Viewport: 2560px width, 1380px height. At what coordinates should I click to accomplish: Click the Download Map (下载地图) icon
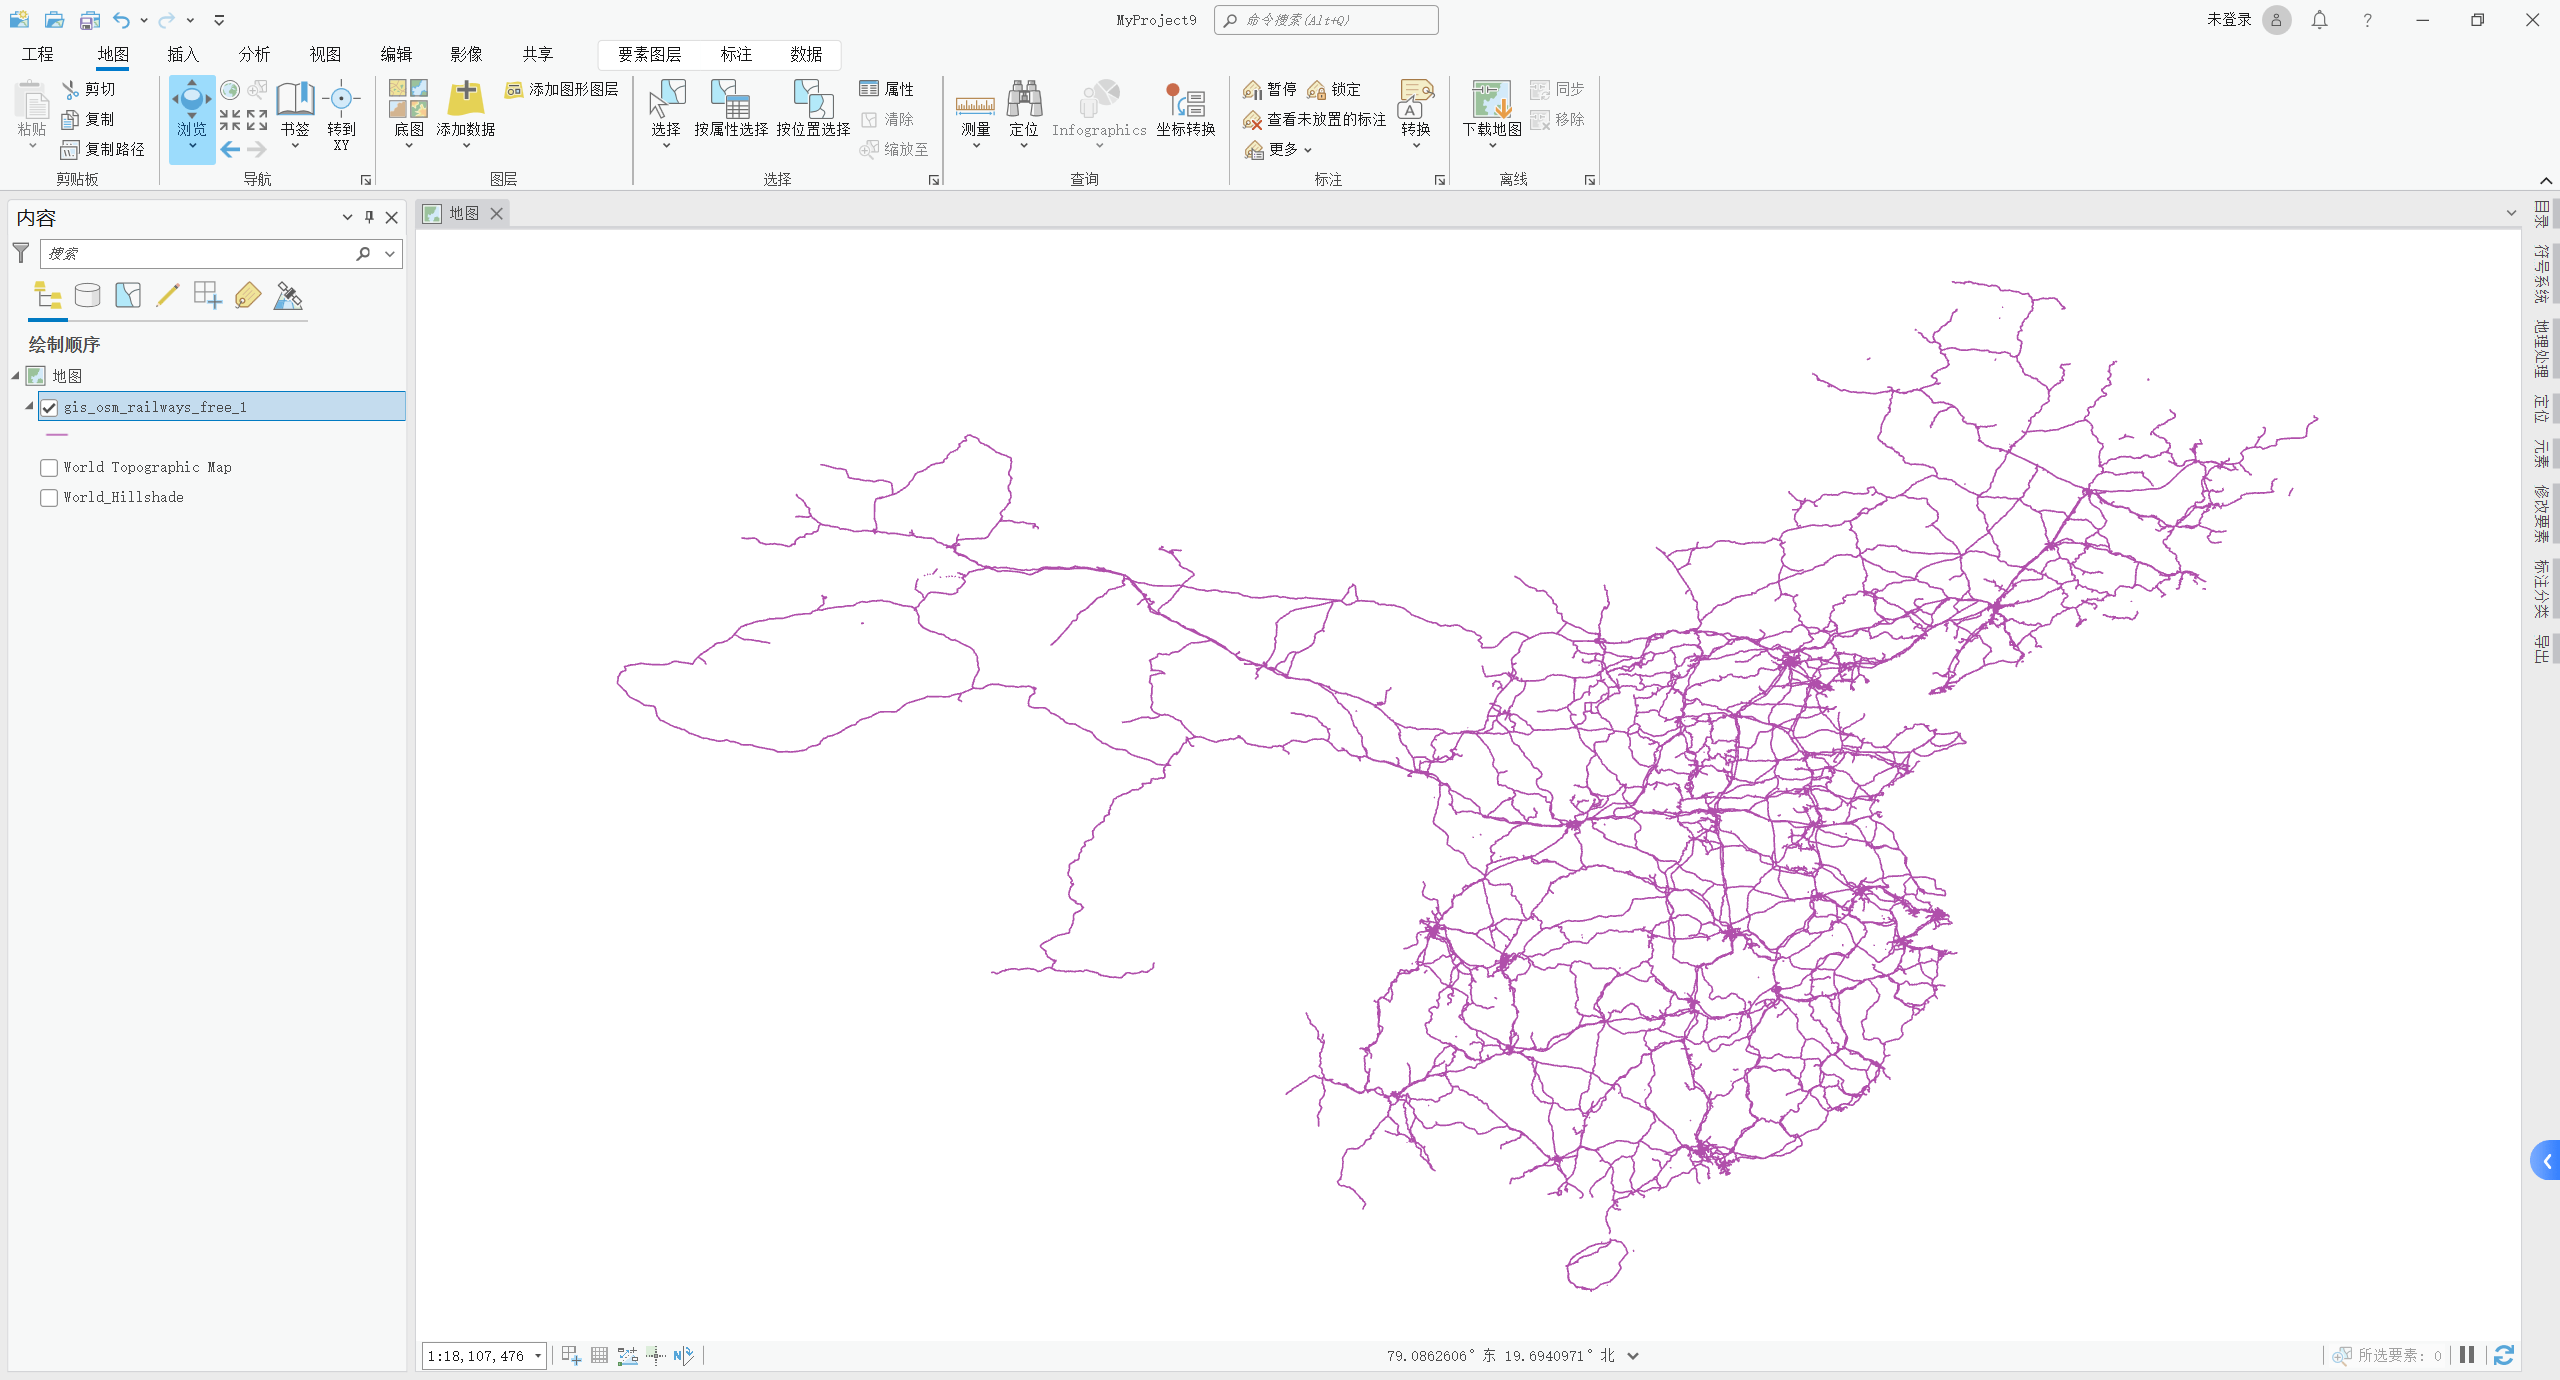point(1492,99)
